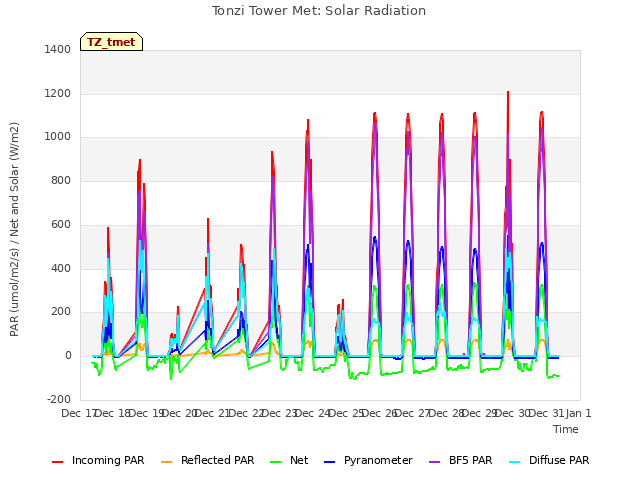Click the y-axis label PAR / Net and Solar
This screenshot has width=640, height=480.
click(14, 229)
